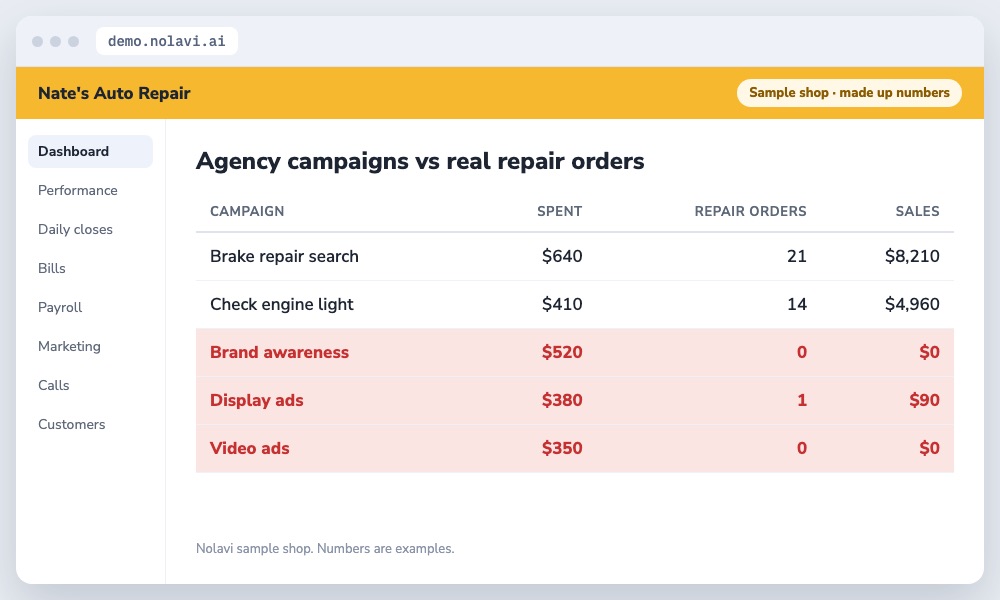Click the $410 spent value
The height and width of the screenshot is (600, 1000).
click(x=562, y=304)
